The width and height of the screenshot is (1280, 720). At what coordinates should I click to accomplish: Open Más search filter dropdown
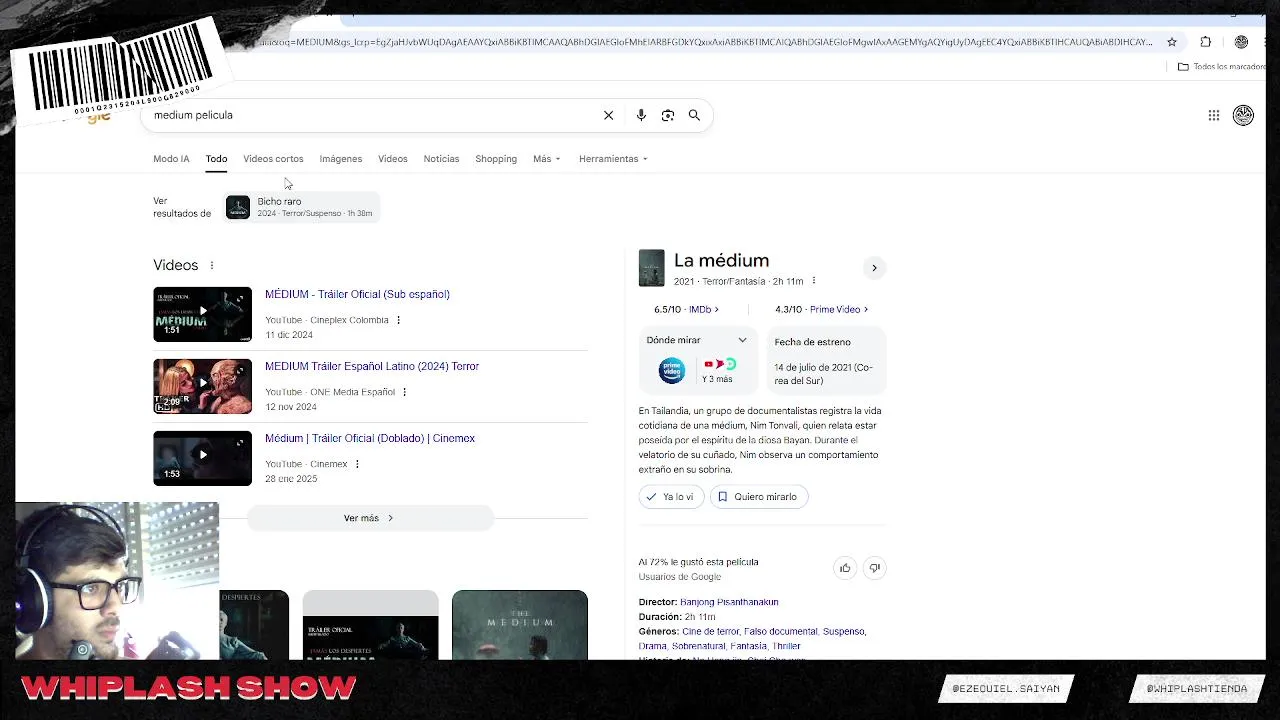pyautogui.click(x=546, y=159)
